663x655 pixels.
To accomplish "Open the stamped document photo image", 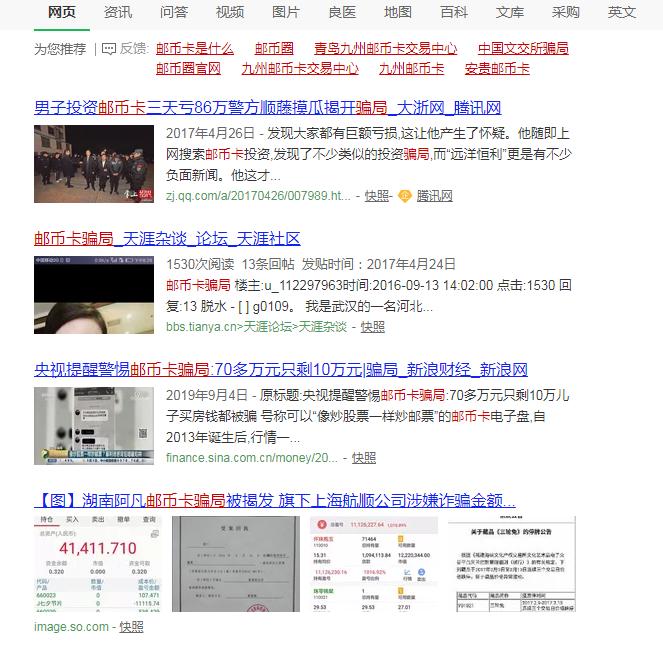I will coord(236,564).
